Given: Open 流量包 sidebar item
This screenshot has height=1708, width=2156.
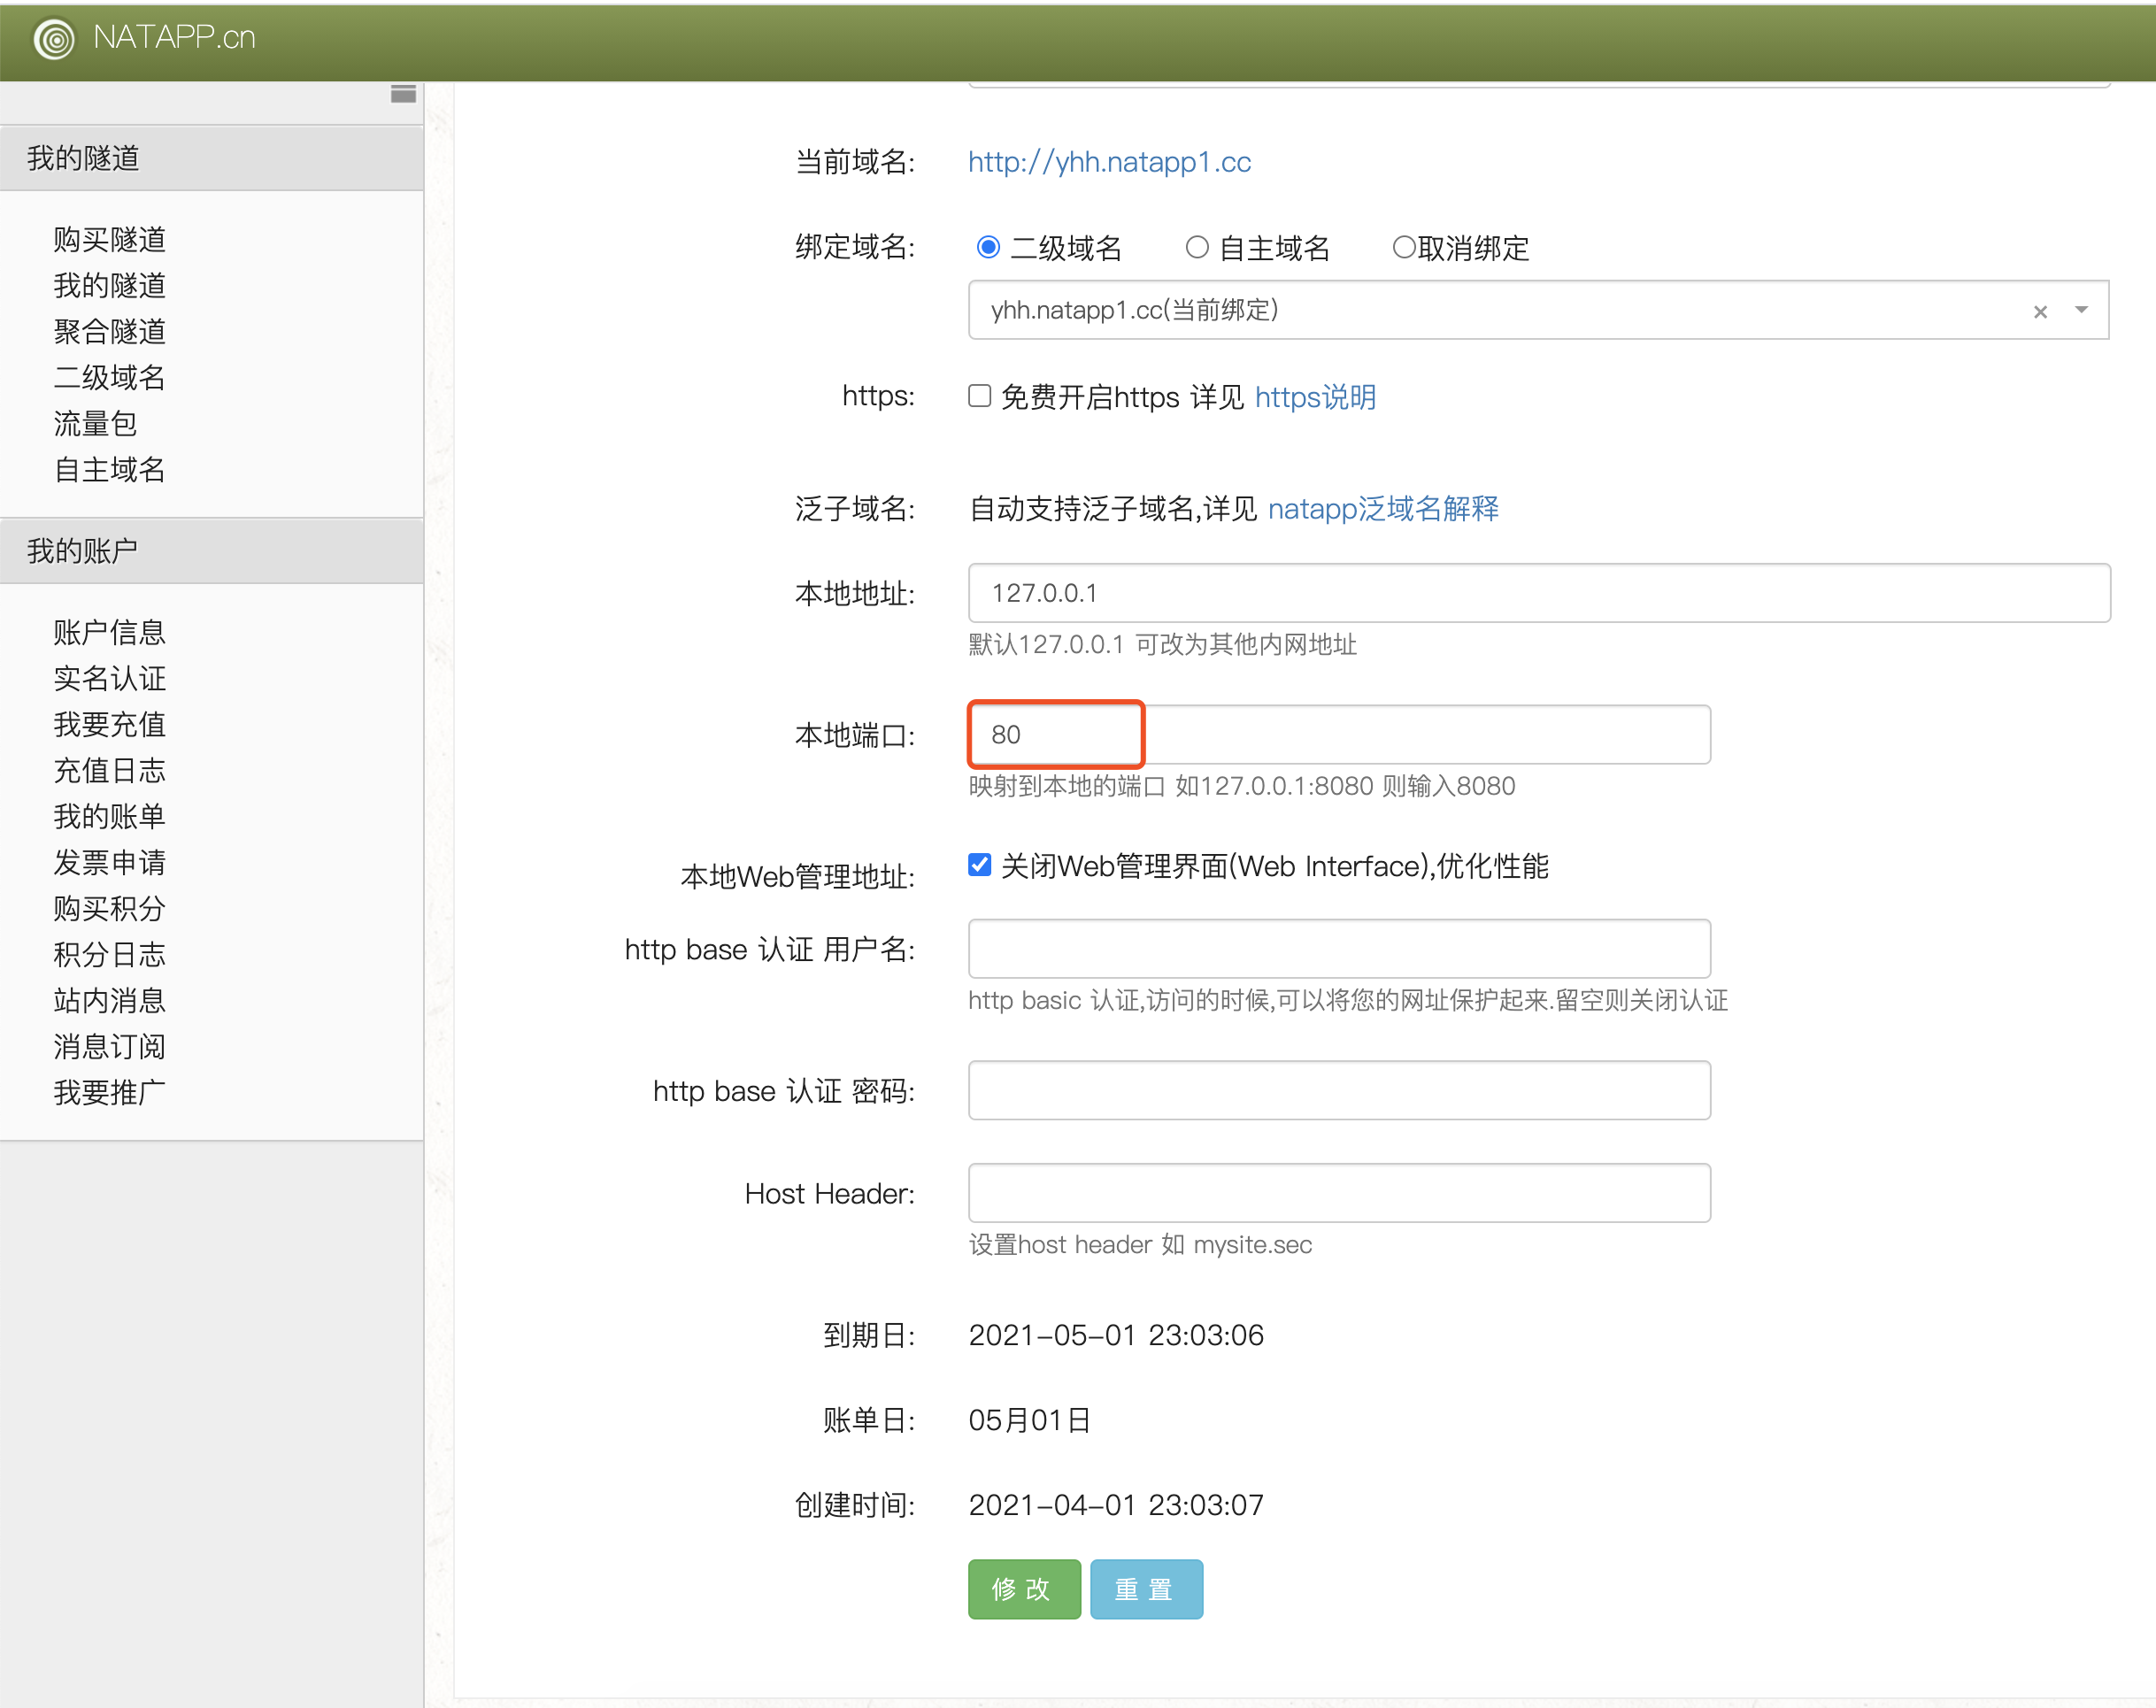Looking at the screenshot, I should pyautogui.click(x=95, y=424).
